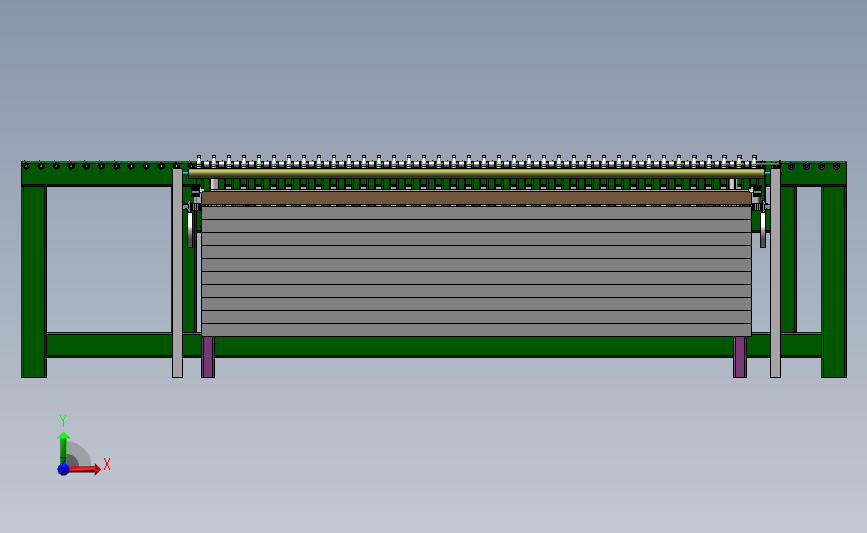This screenshot has height=533, width=867.
Task: Select the far-left green frame leg
Action: click(34, 282)
